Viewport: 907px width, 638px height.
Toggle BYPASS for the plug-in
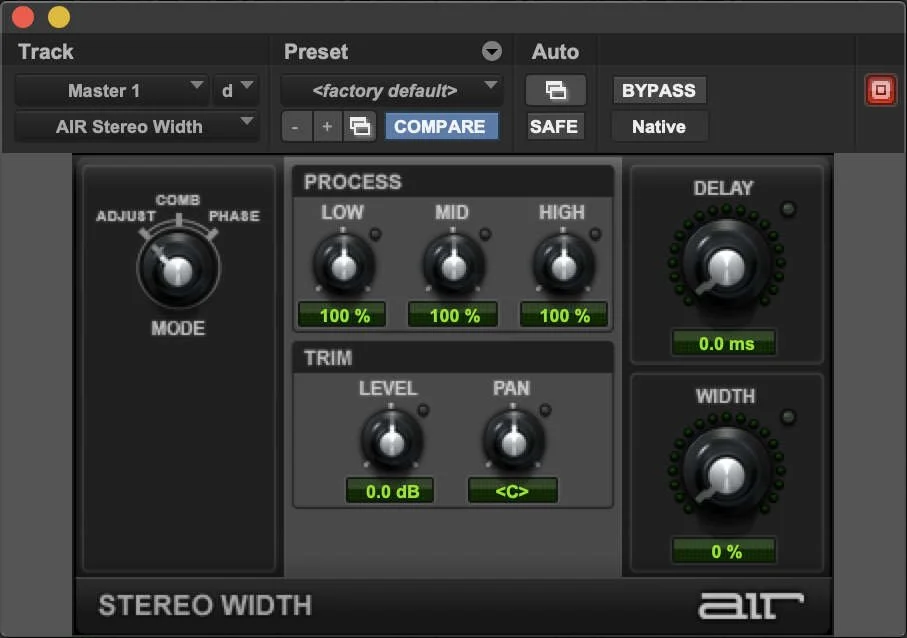click(659, 90)
